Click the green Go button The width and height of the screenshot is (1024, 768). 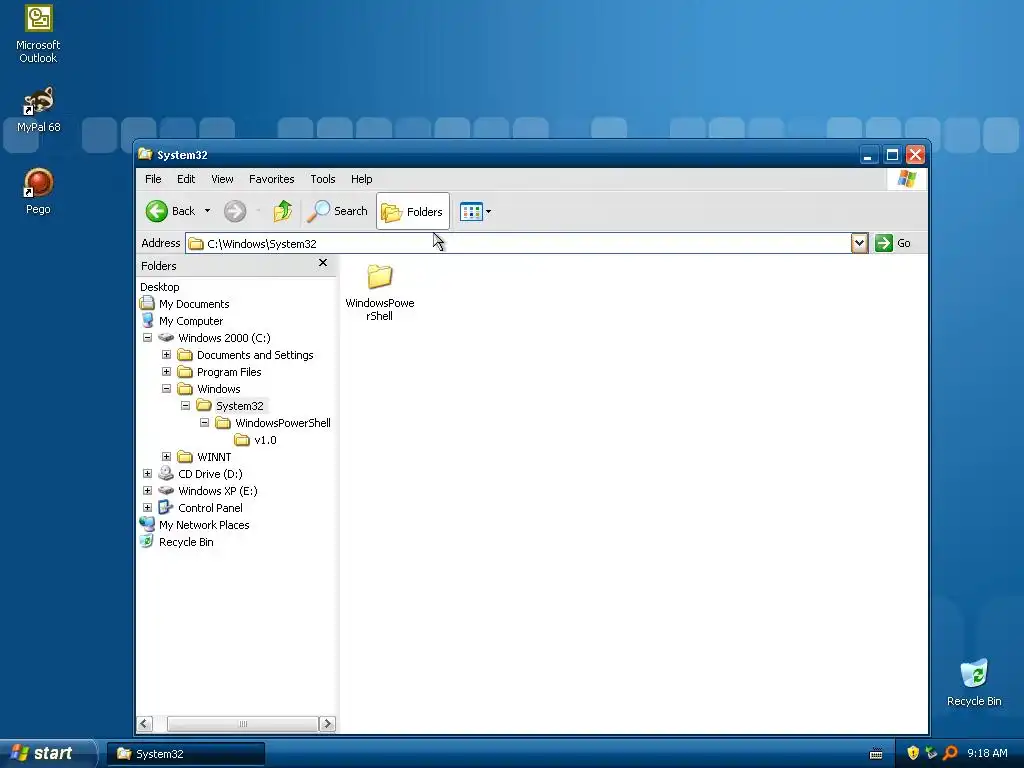tap(893, 243)
